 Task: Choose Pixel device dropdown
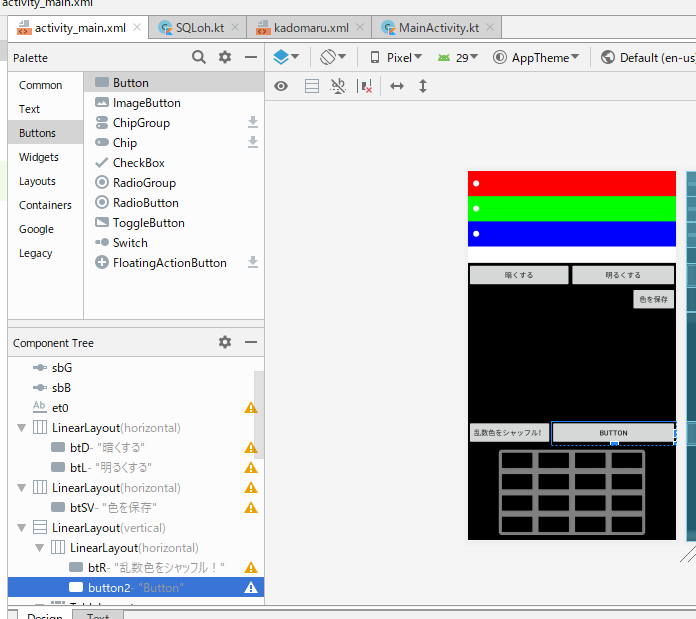coord(396,58)
